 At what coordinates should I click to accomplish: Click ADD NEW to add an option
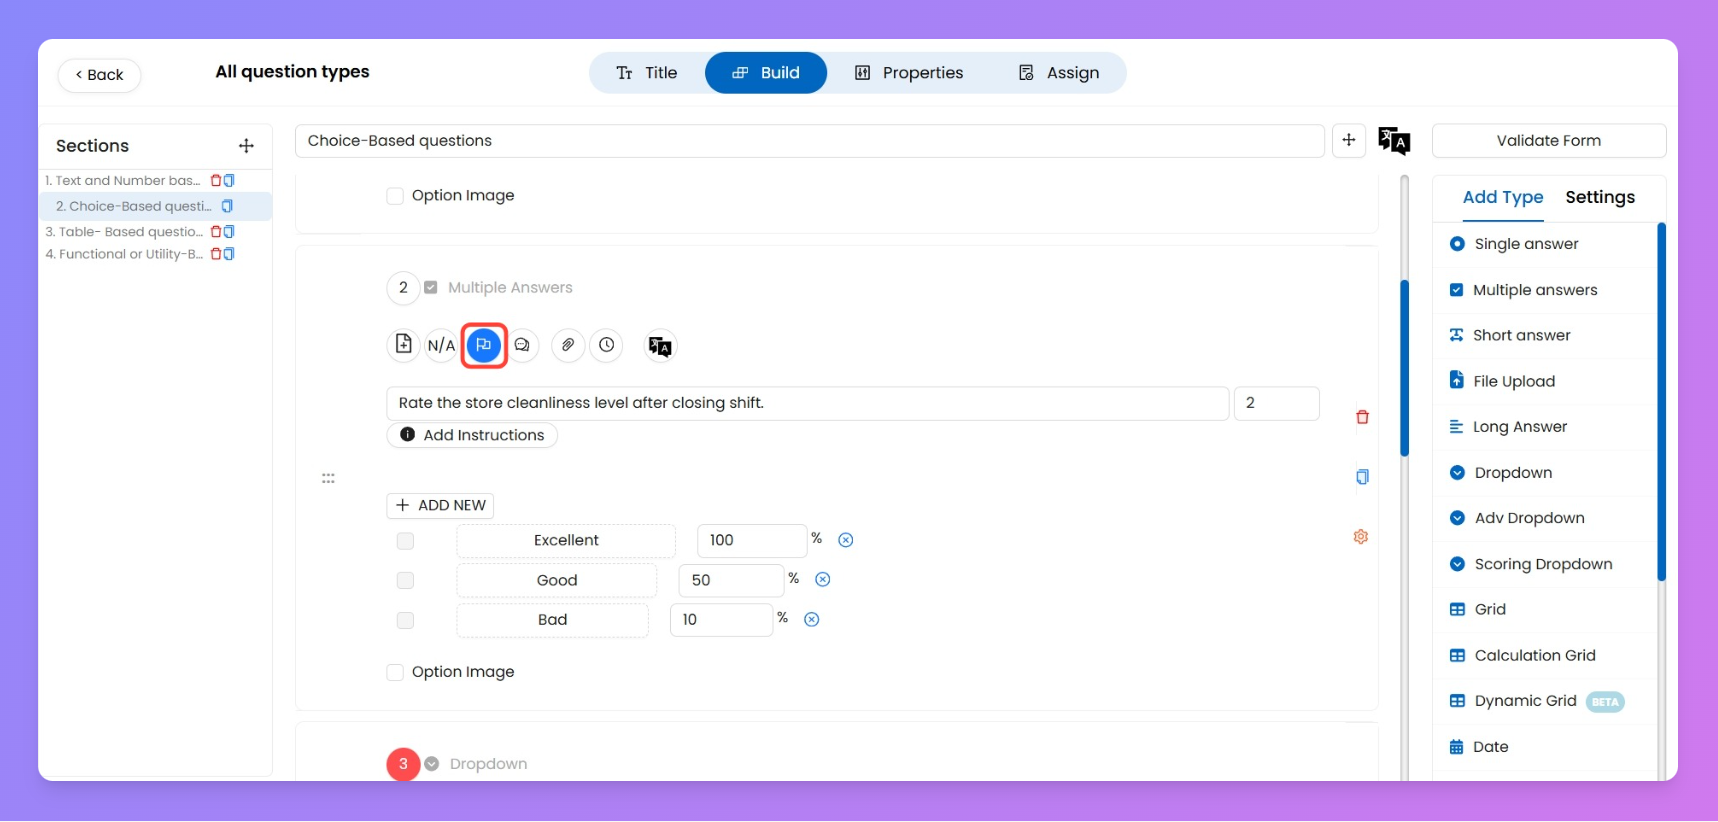[440, 506]
